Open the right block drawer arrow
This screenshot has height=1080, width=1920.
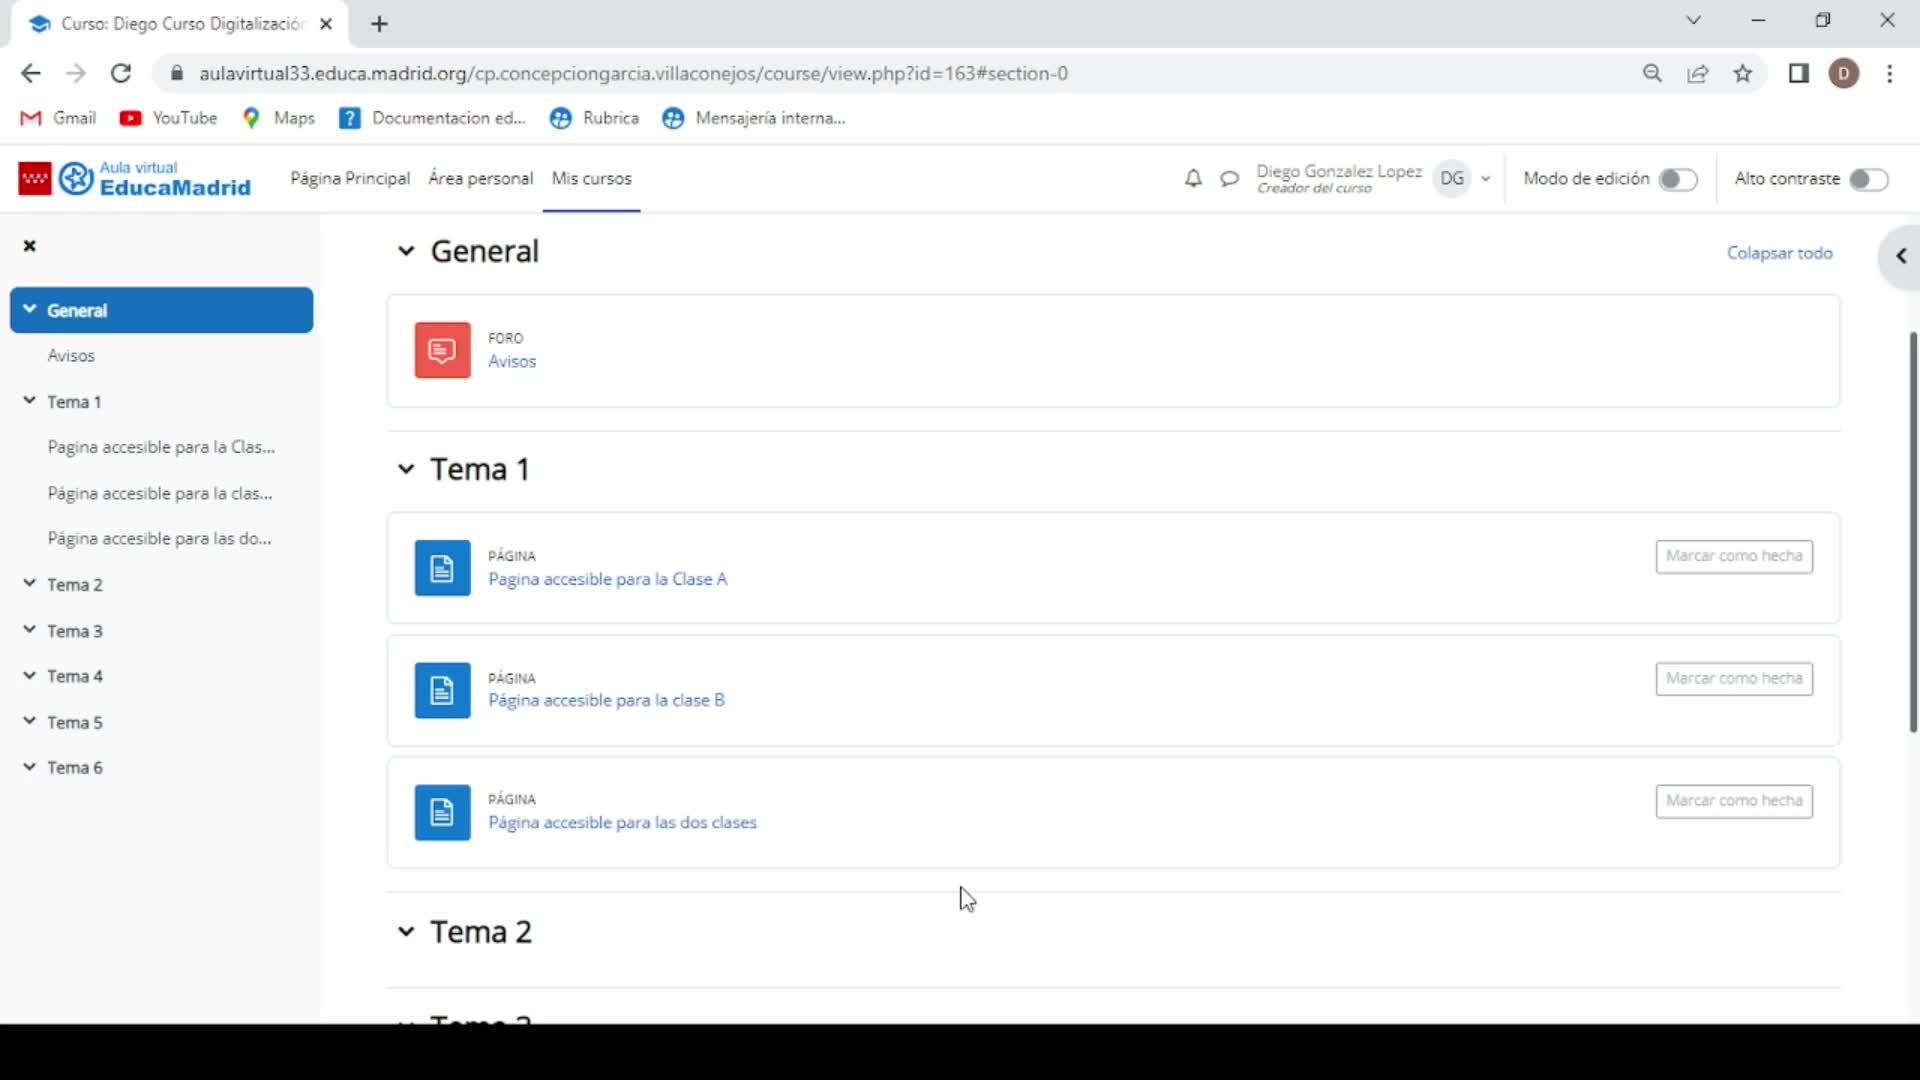(x=1900, y=257)
